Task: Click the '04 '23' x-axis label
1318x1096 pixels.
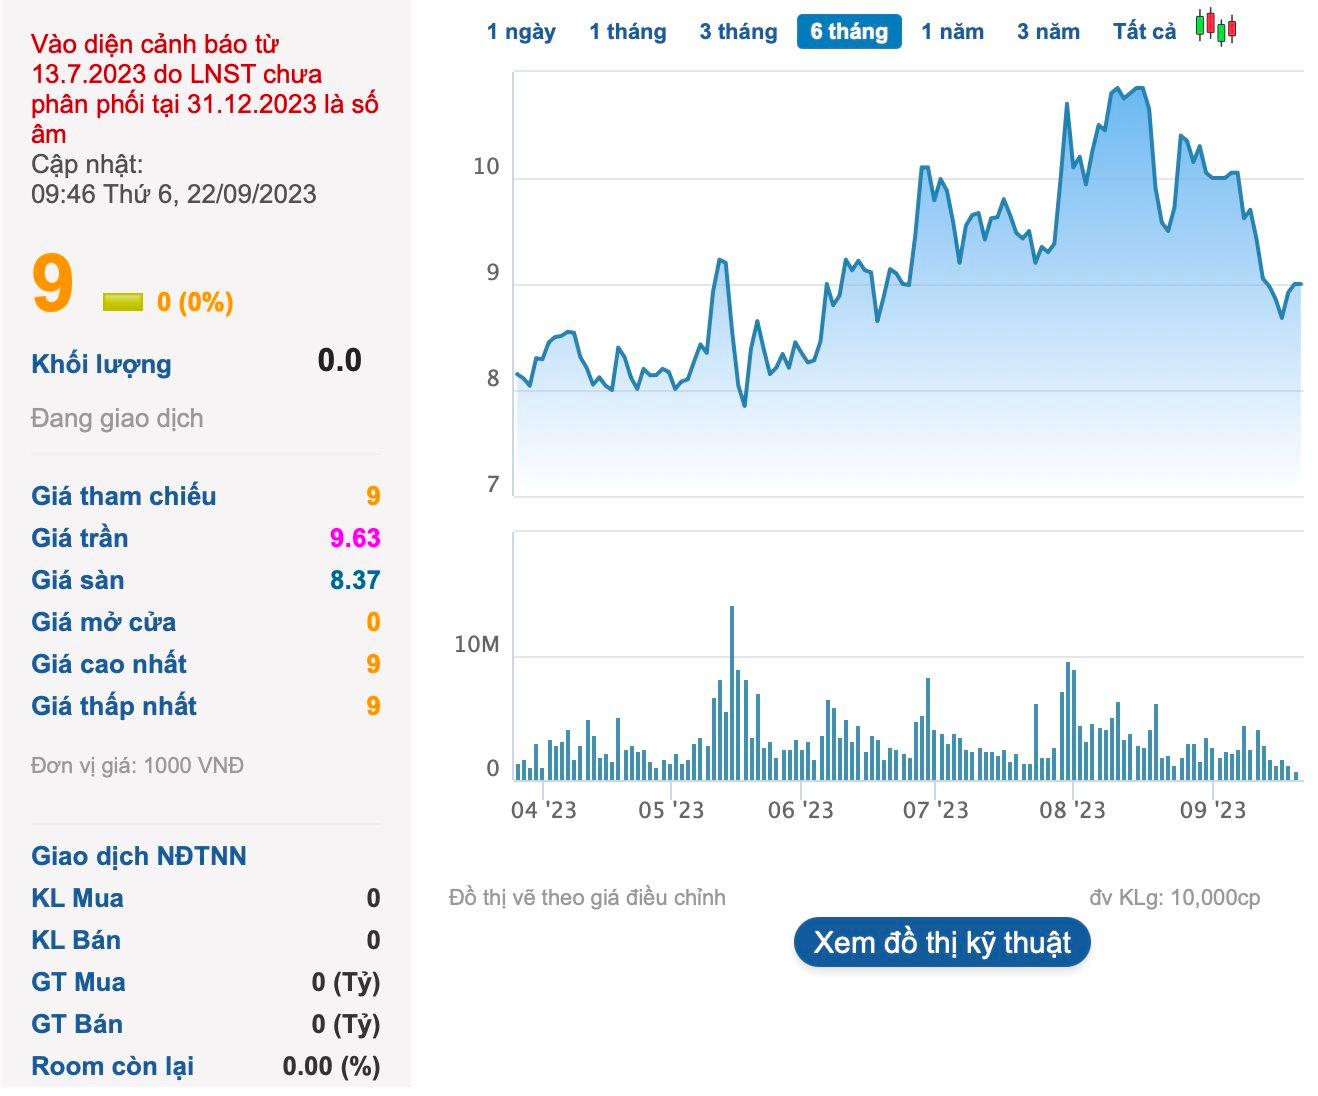Action: pos(544,810)
